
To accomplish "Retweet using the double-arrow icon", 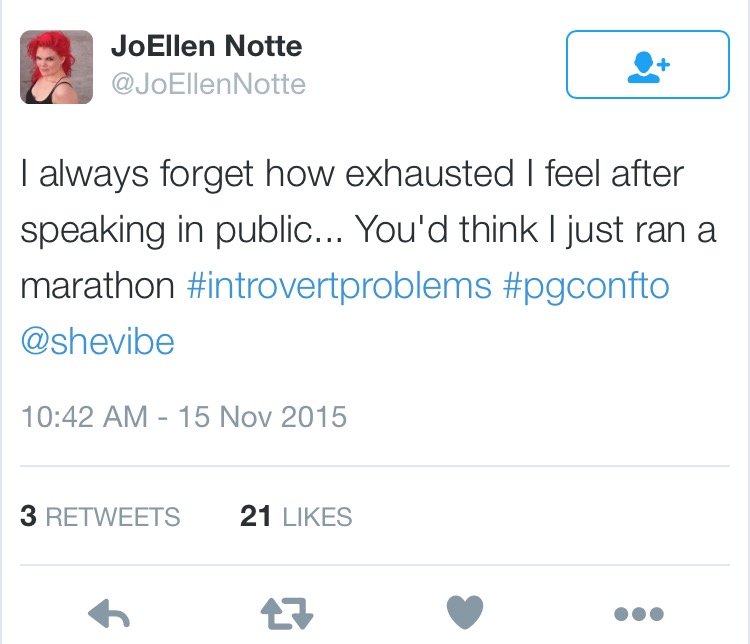I will click(287, 613).
